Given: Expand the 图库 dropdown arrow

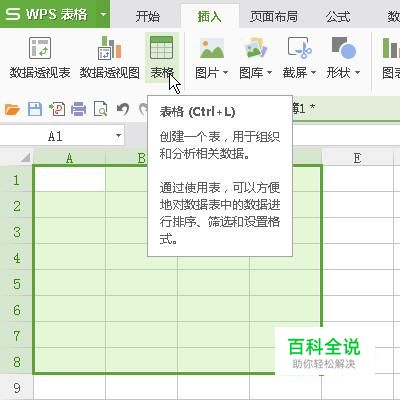Looking at the screenshot, I should [x=269, y=72].
